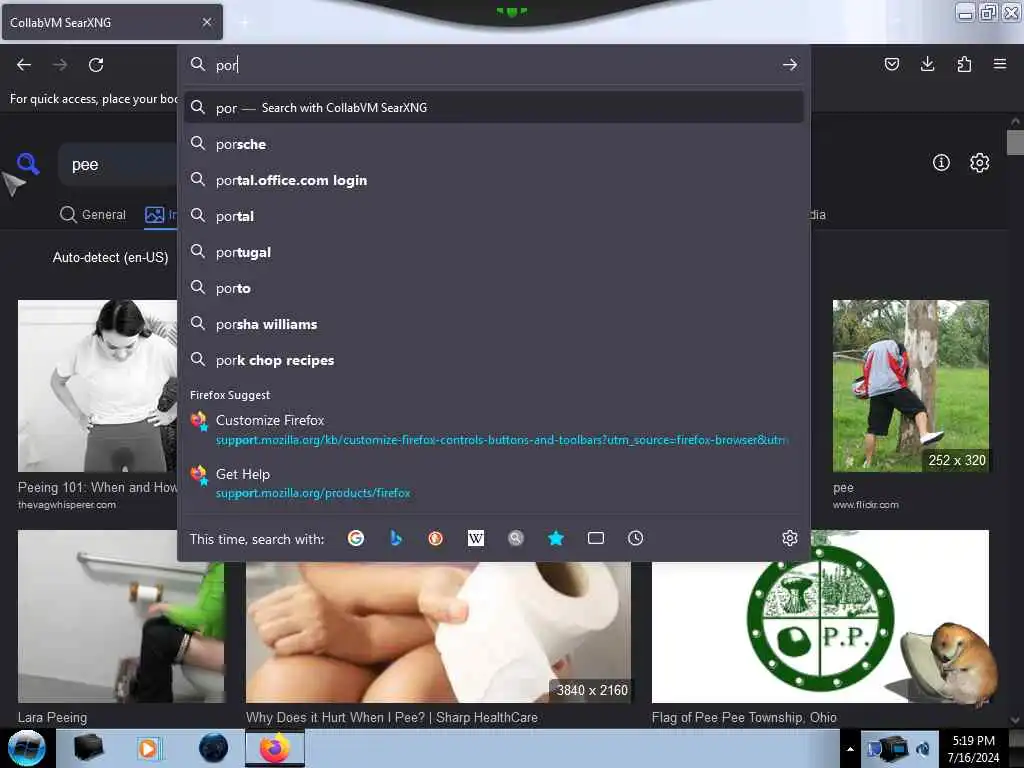Image resolution: width=1024 pixels, height=768 pixels.
Task: Open the Firefox hamburger menu
Action: 1000,64
